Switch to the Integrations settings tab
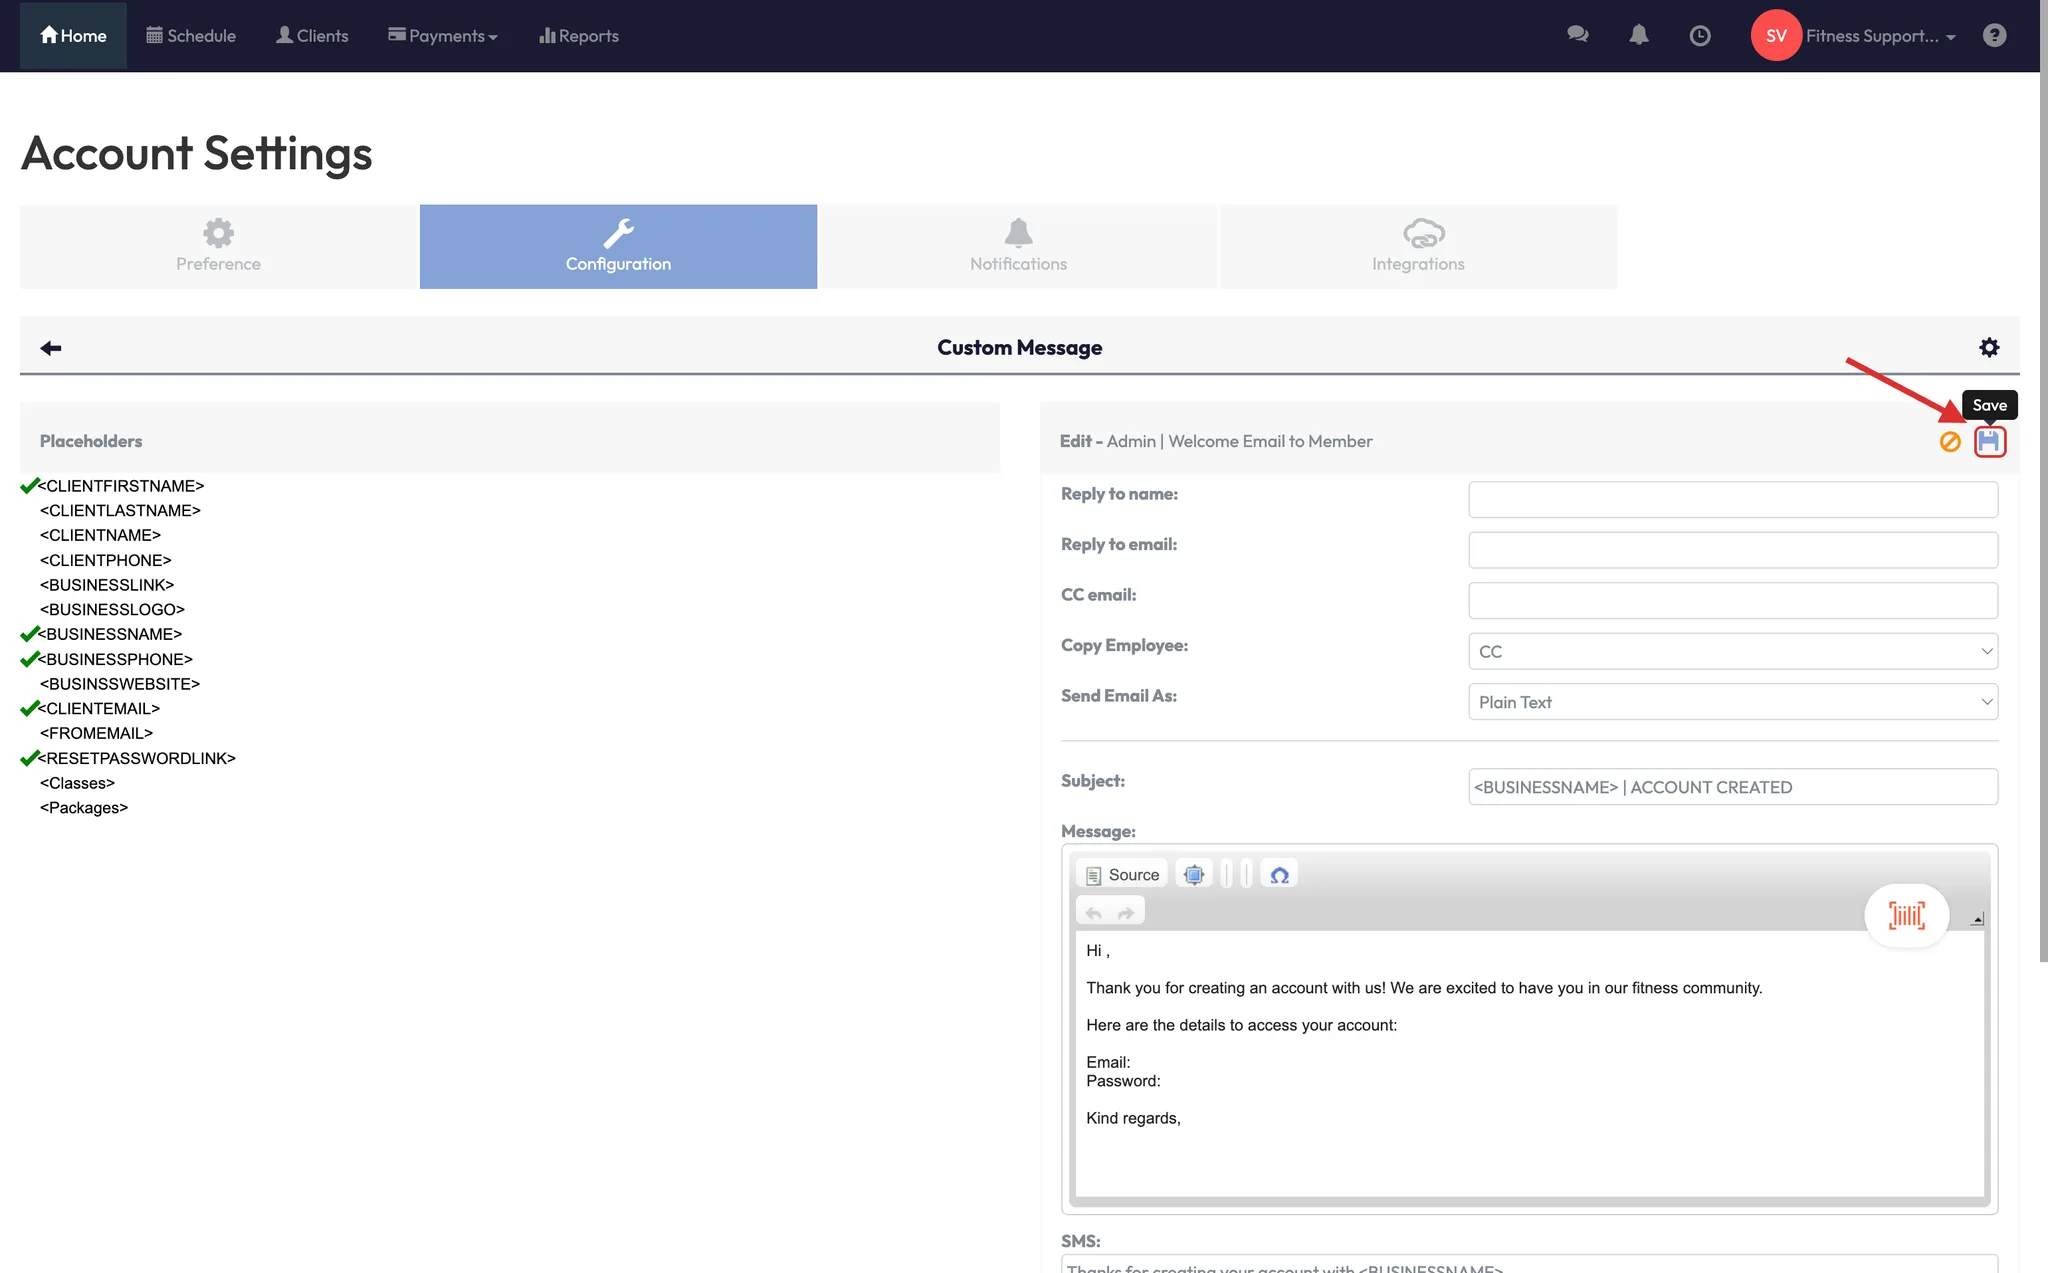 pos(1417,247)
